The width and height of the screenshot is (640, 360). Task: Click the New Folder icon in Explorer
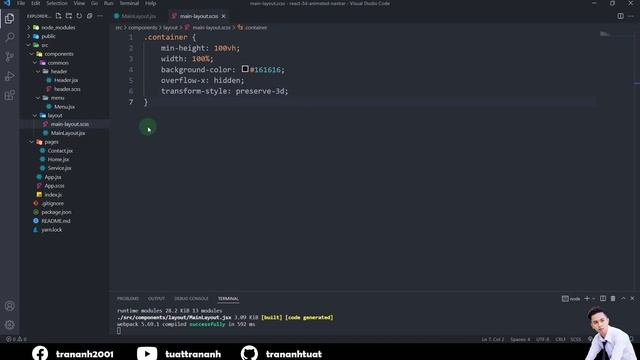click(x=69, y=16)
